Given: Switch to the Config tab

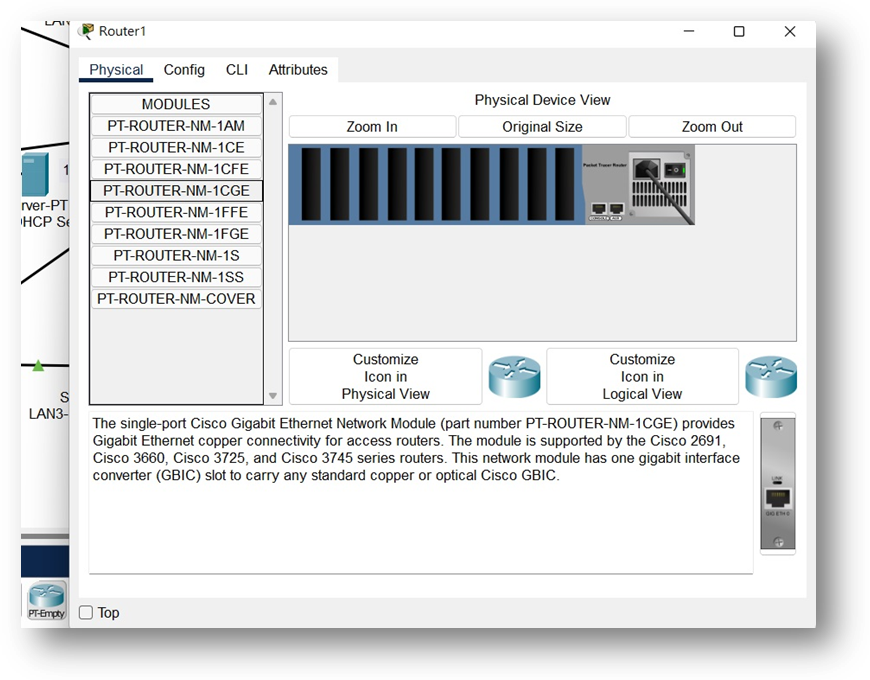Looking at the screenshot, I should [184, 70].
